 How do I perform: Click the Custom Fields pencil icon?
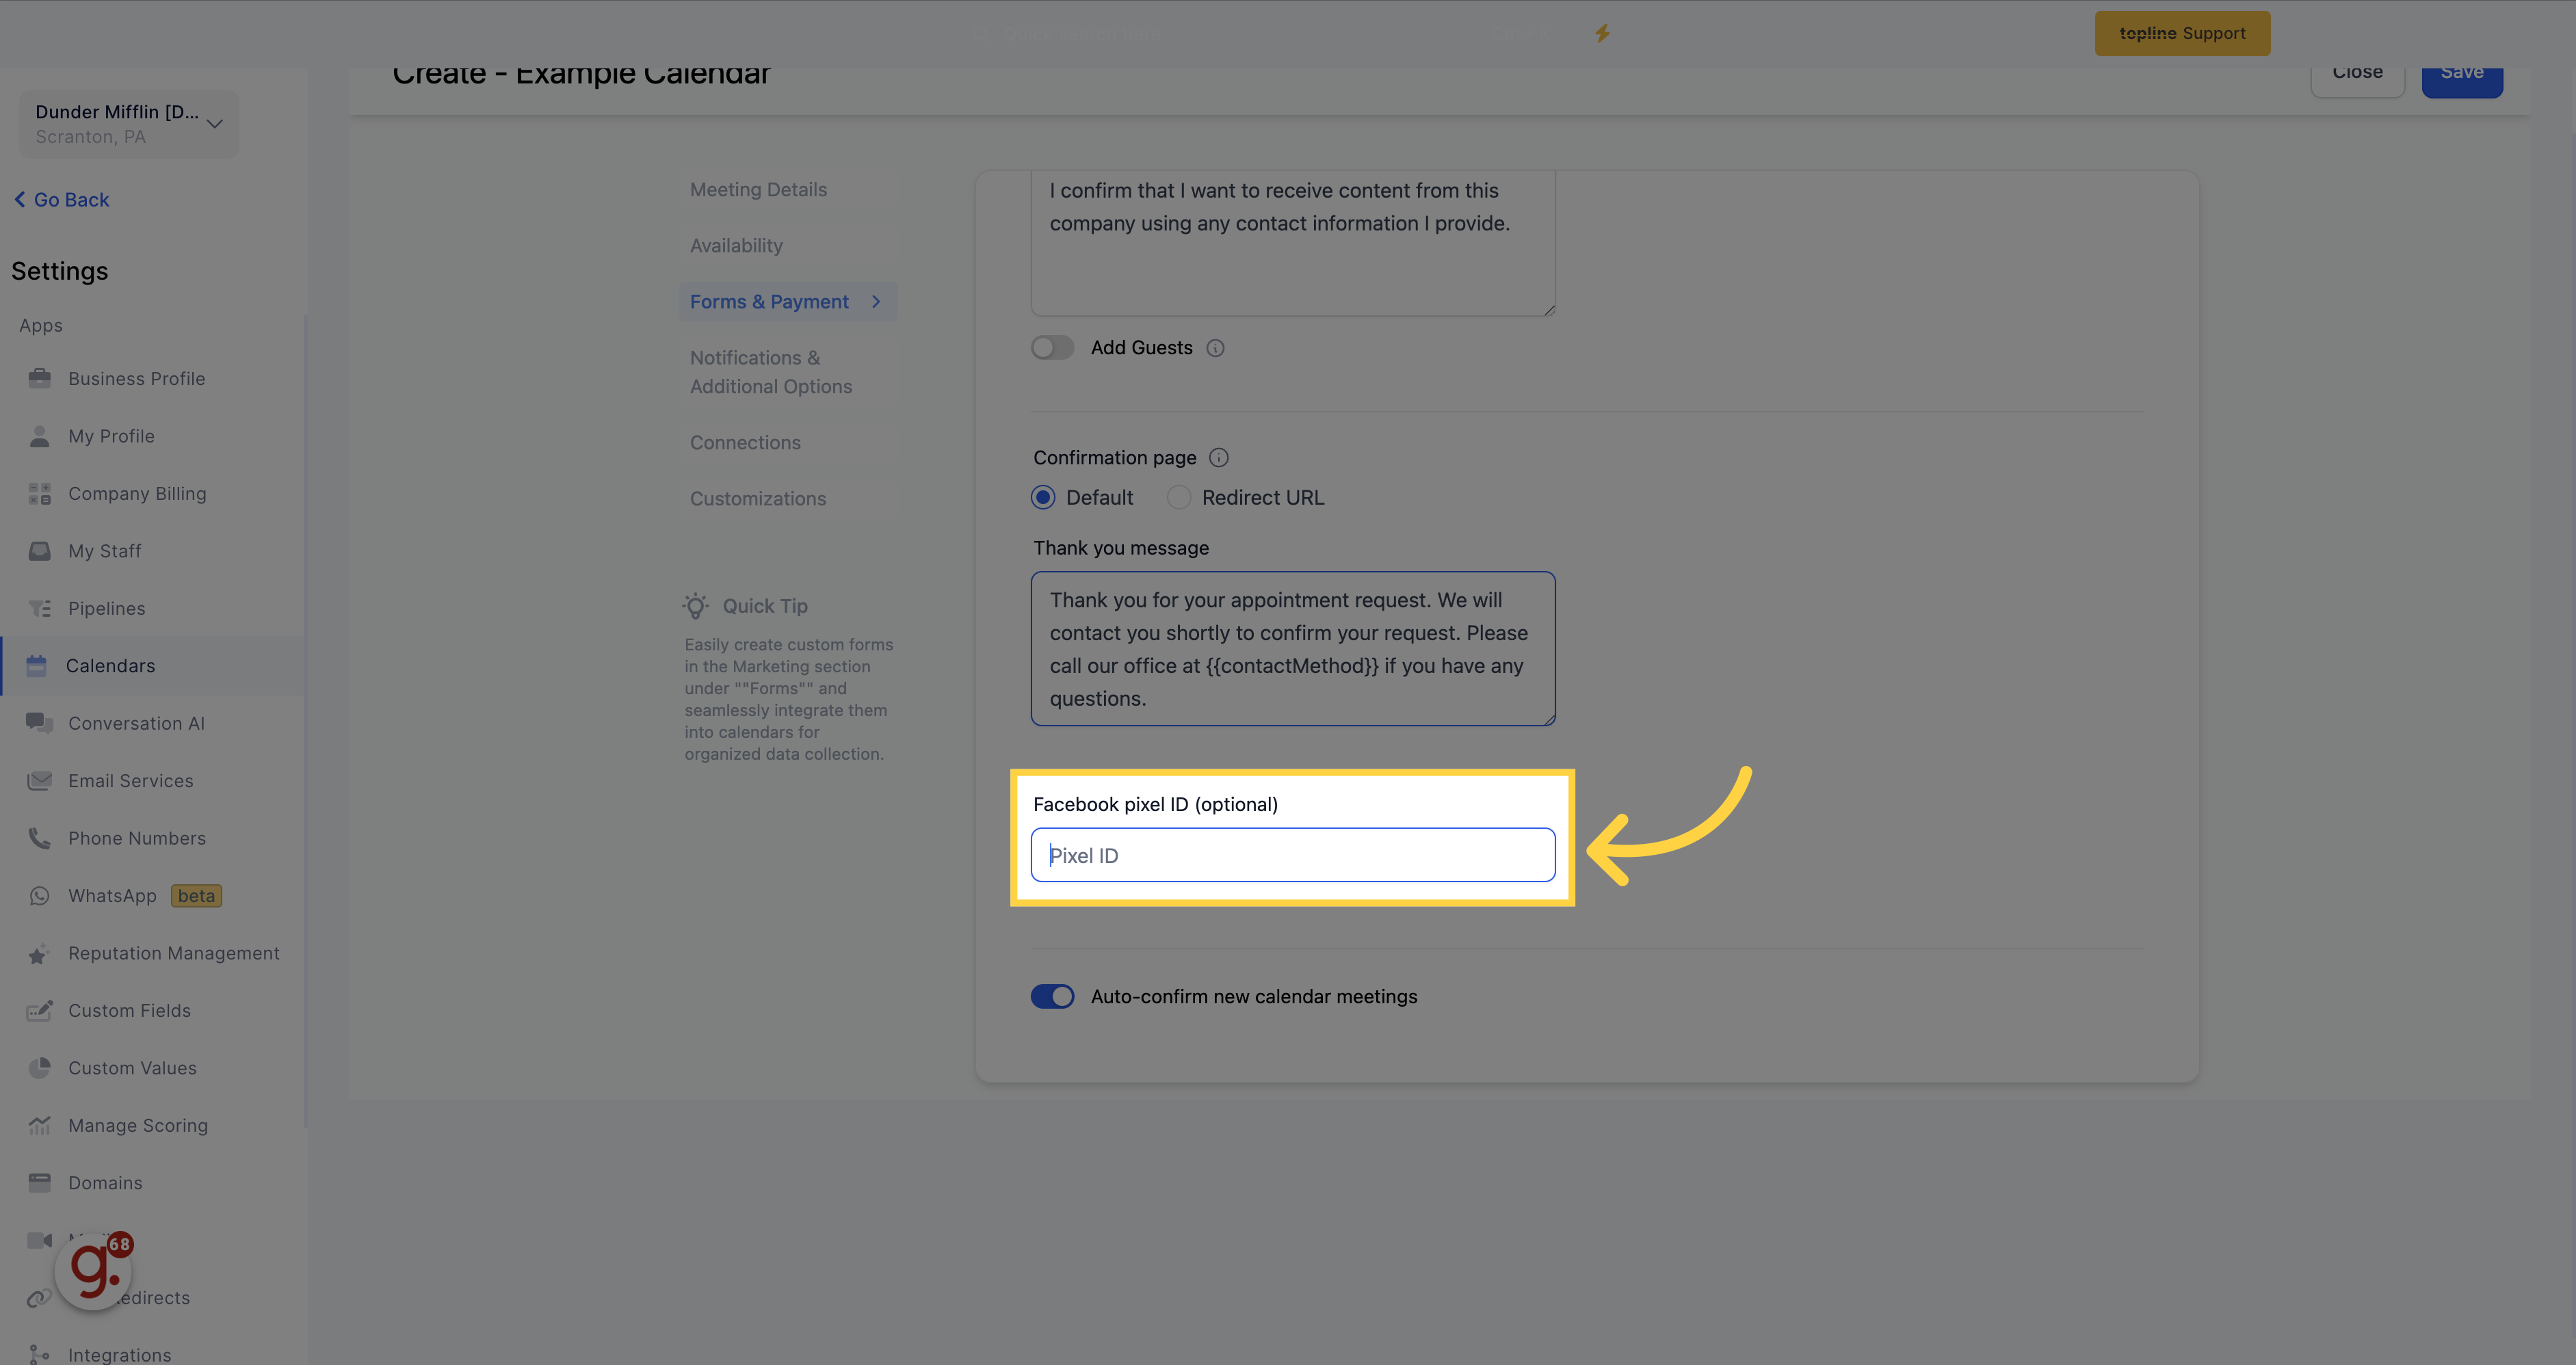pyautogui.click(x=39, y=1011)
